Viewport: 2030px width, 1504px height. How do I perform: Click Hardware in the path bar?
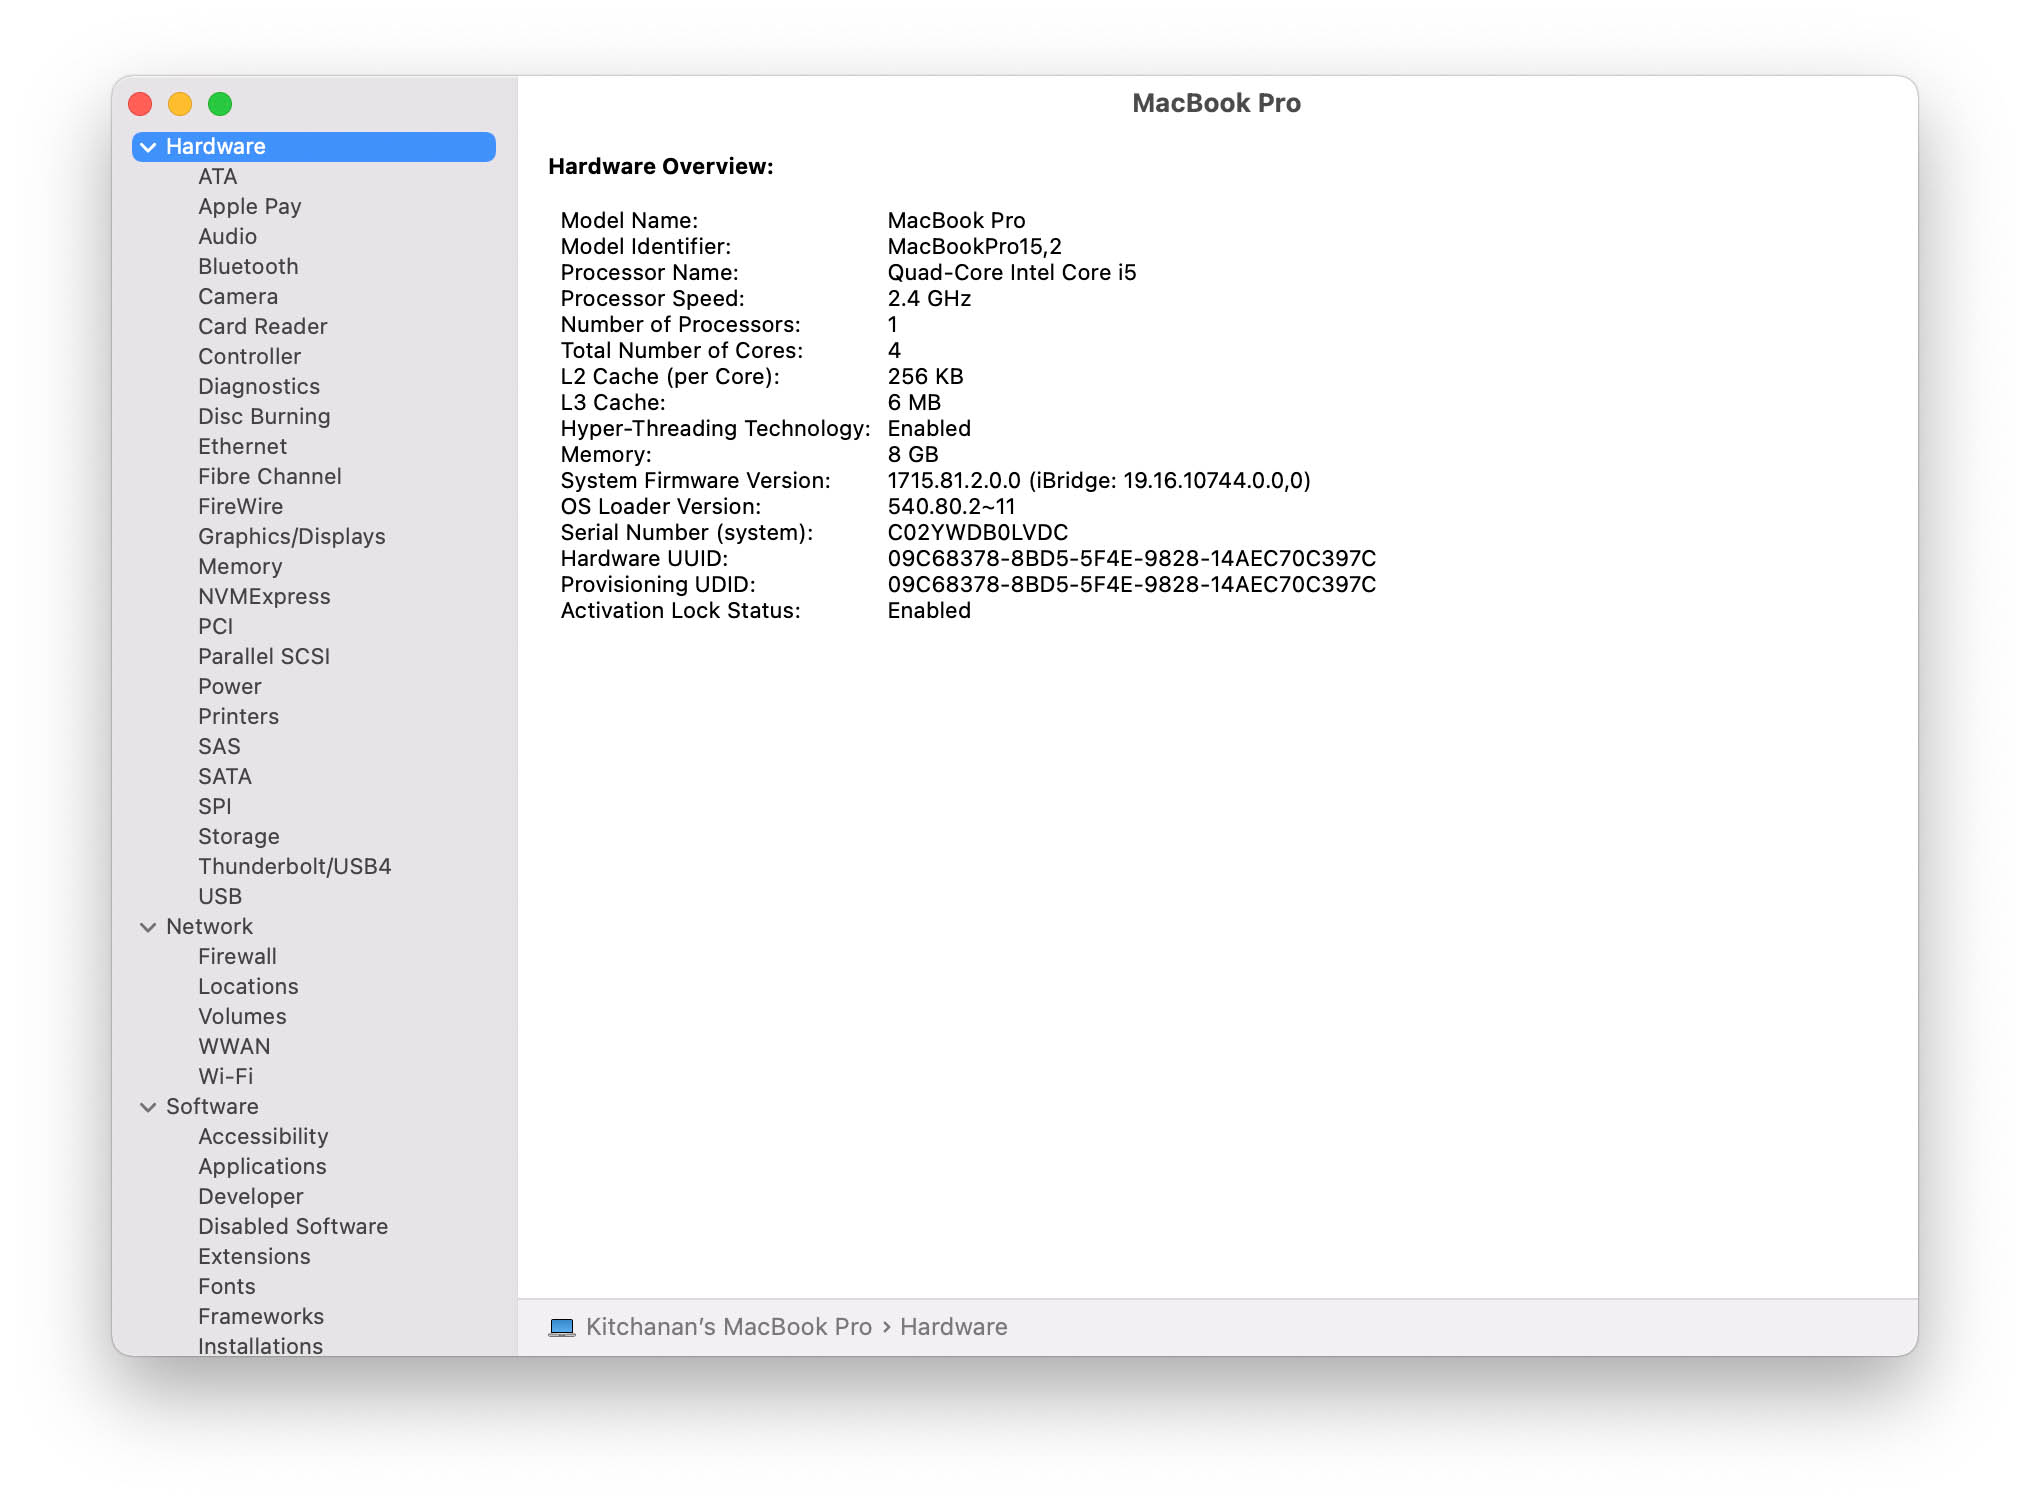(x=954, y=1327)
